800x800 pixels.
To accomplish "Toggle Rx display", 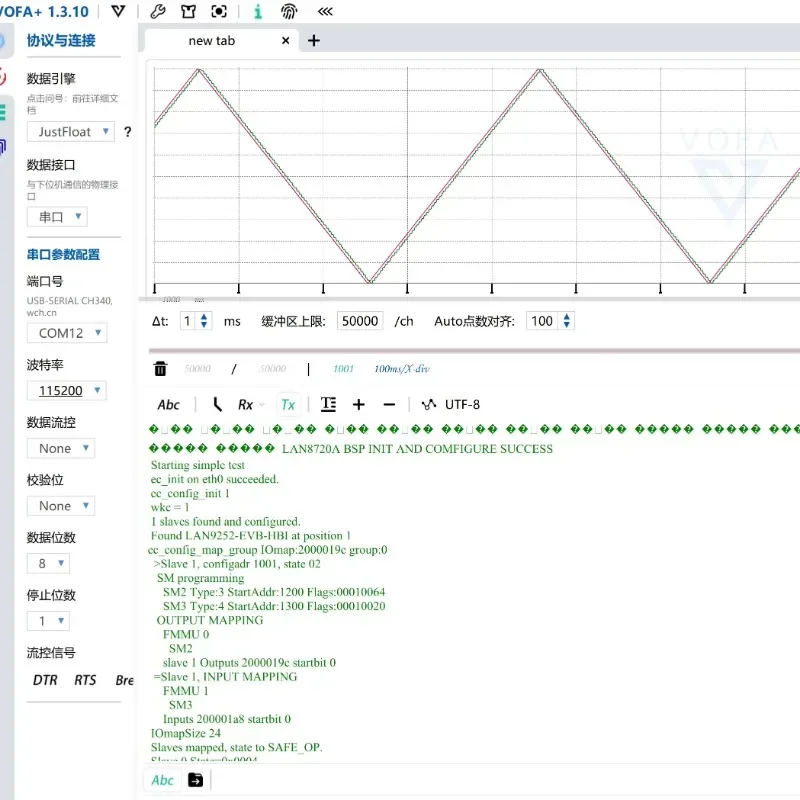I will pyautogui.click(x=246, y=405).
